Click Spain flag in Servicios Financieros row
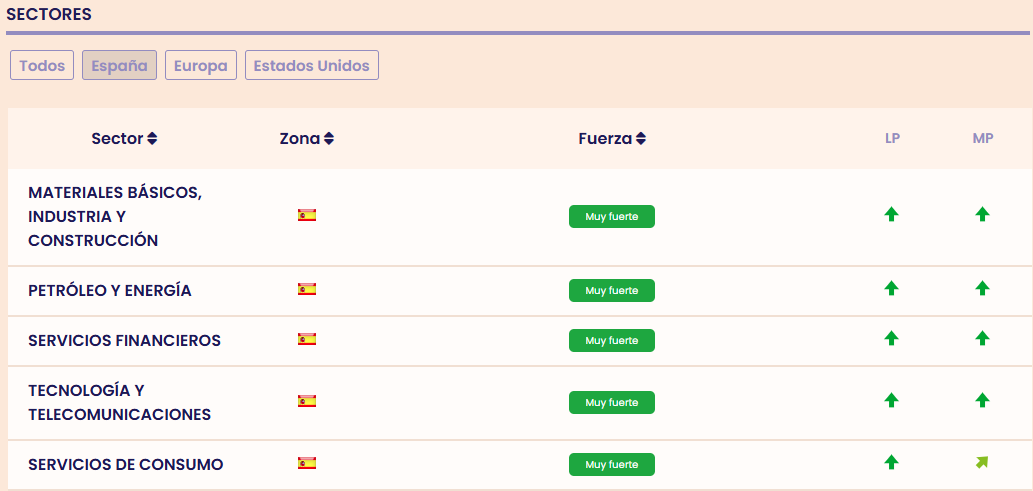Screen dimensions: 1033x491 pos(307,340)
